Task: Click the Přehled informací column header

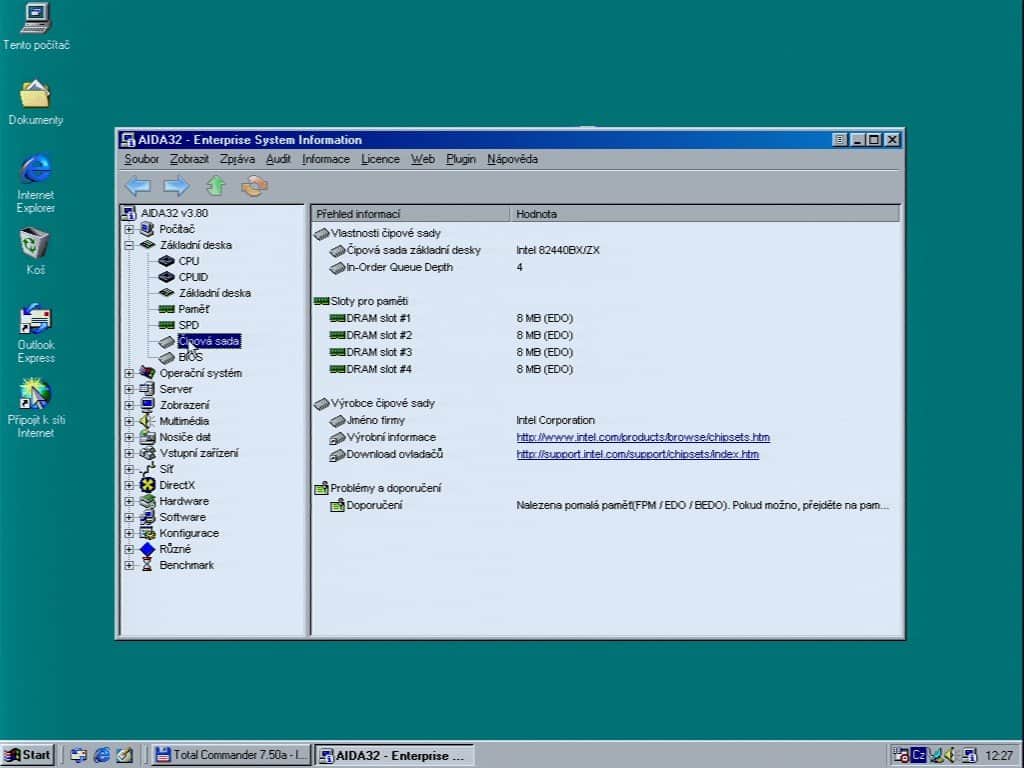Action: [411, 214]
